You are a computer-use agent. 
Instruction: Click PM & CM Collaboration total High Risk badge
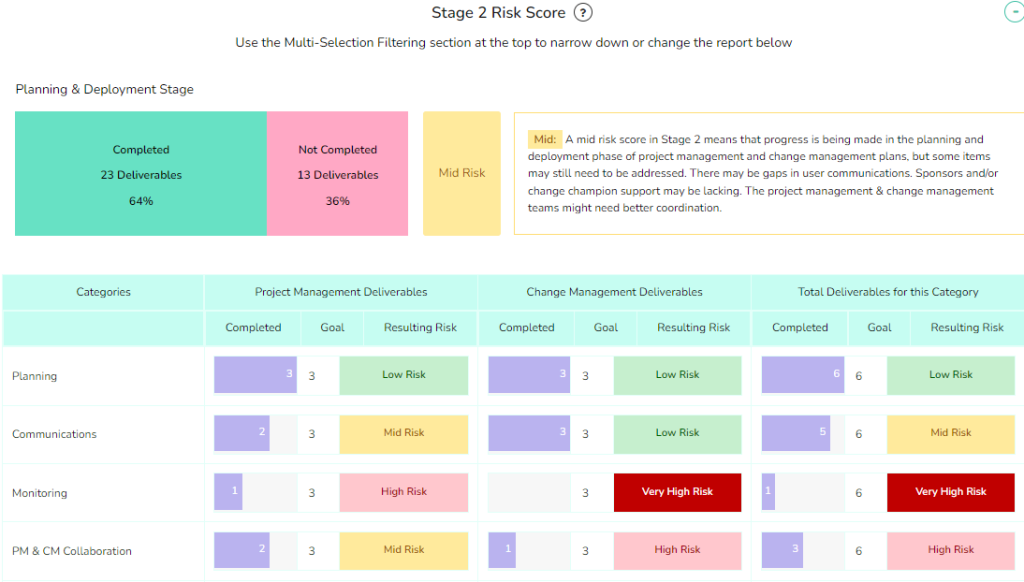click(x=951, y=550)
